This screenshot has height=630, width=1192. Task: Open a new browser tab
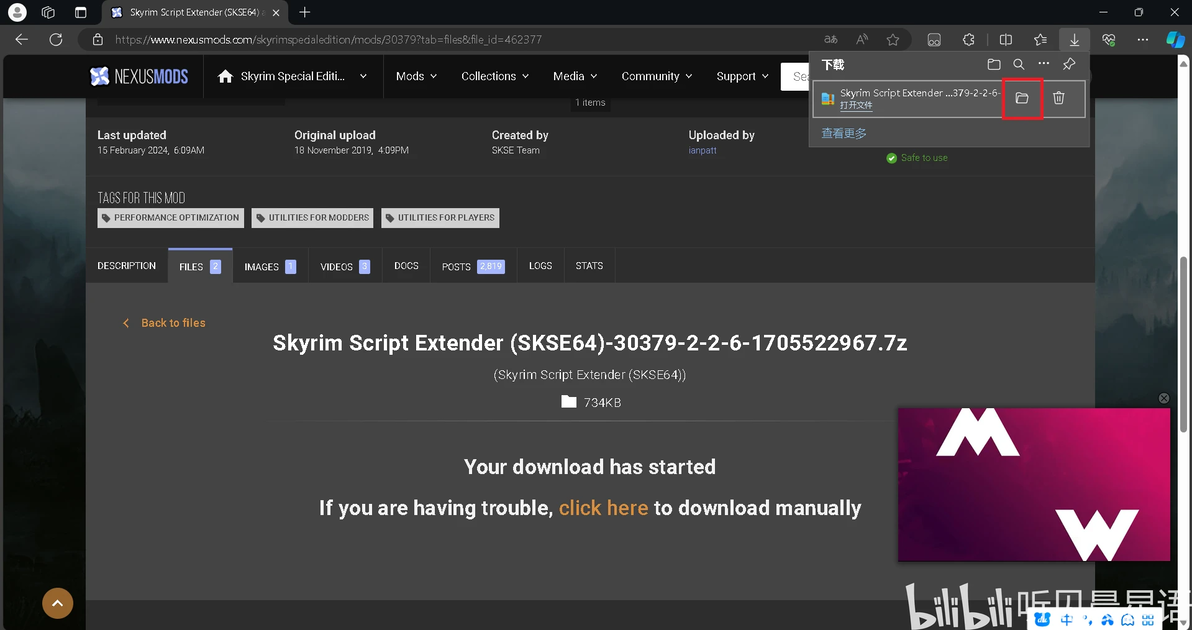point(305,12)
